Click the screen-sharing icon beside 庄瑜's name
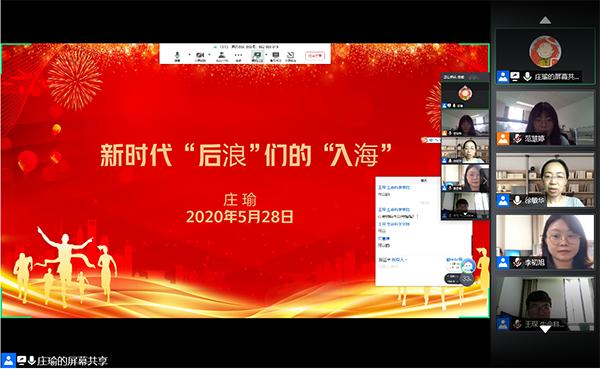Viewport: 600px width, 369px height. (515, 77)
